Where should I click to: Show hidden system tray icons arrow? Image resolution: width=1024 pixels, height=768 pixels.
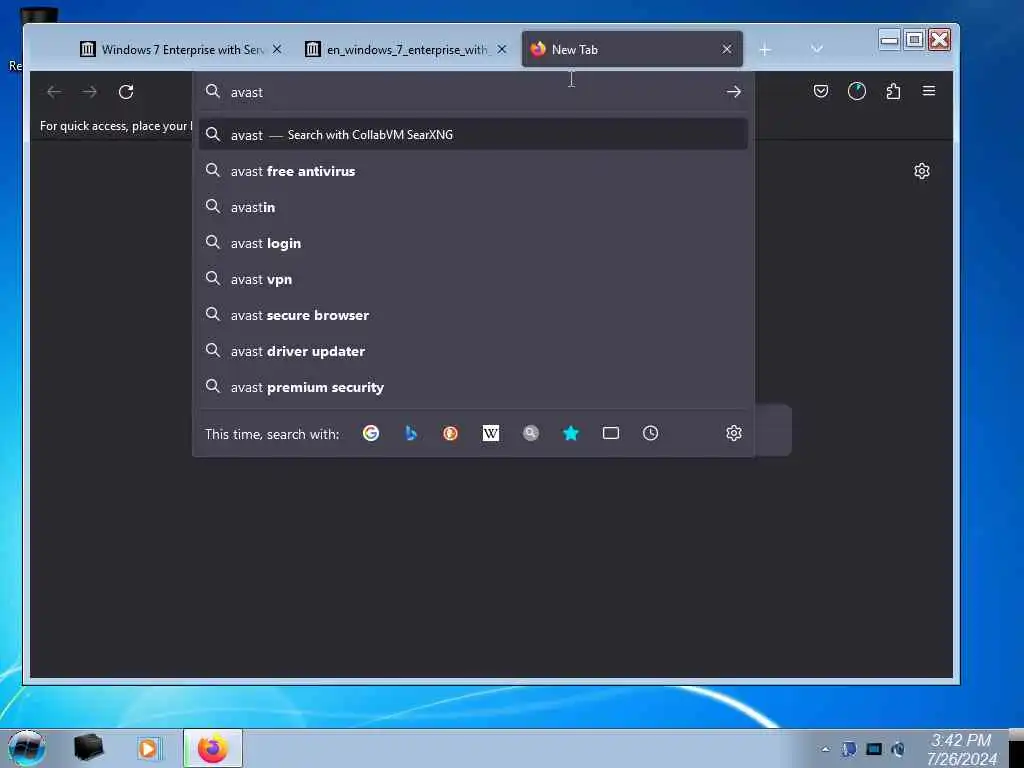coord(825,749)
